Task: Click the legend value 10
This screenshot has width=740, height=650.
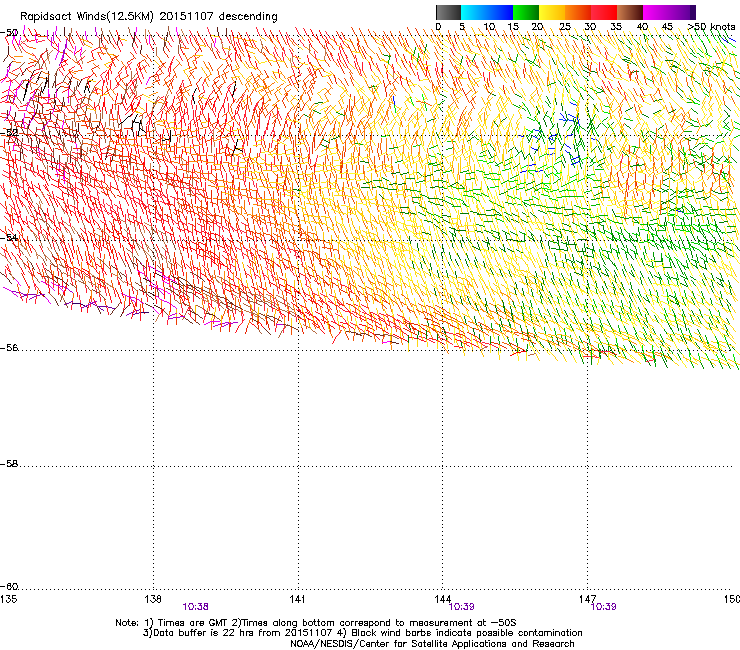Action: (x=489, y=26)
